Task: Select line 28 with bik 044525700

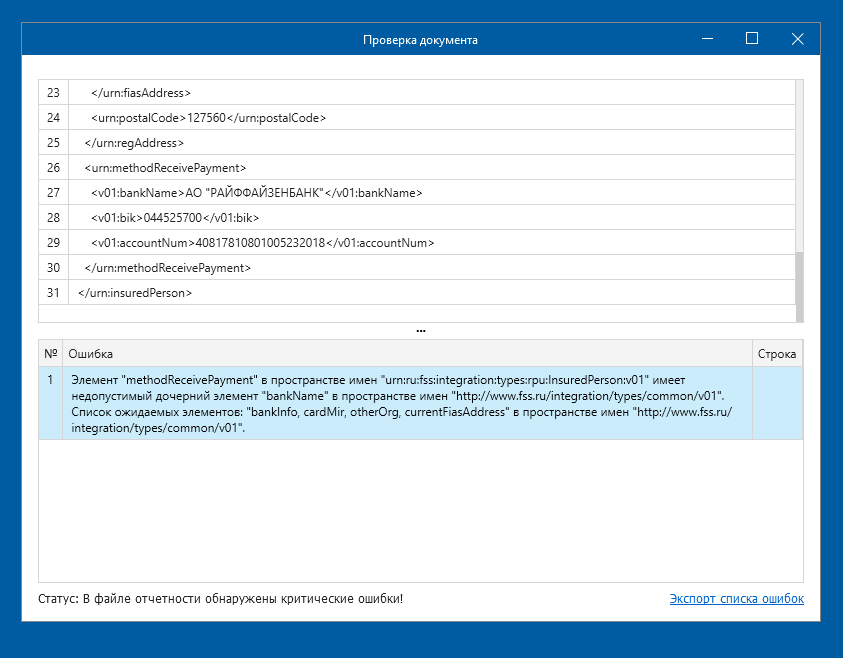Action: pos(417,218)
